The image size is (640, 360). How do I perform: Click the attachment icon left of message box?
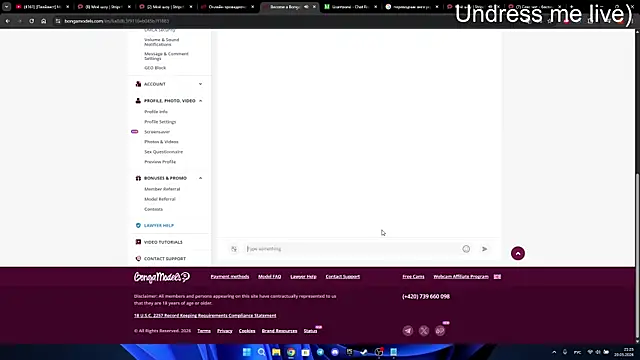coord(234,249)
